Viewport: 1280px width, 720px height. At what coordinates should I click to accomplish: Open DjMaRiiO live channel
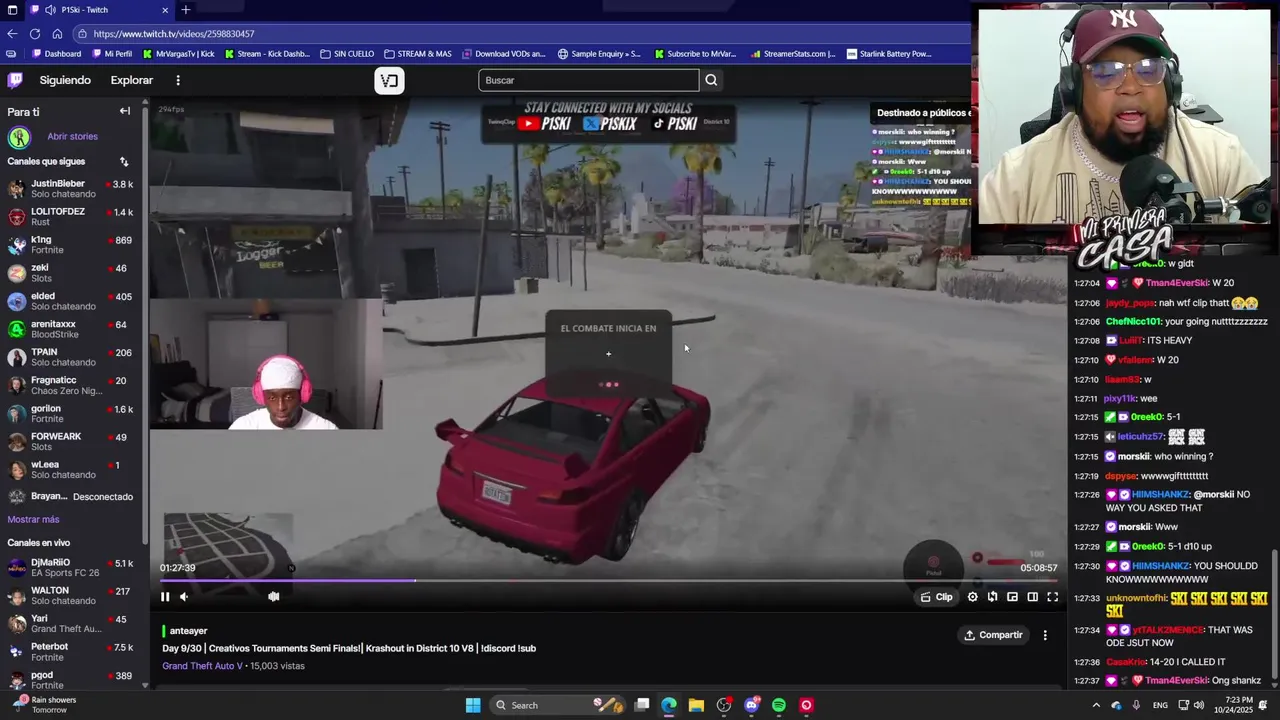click(71, 568)
